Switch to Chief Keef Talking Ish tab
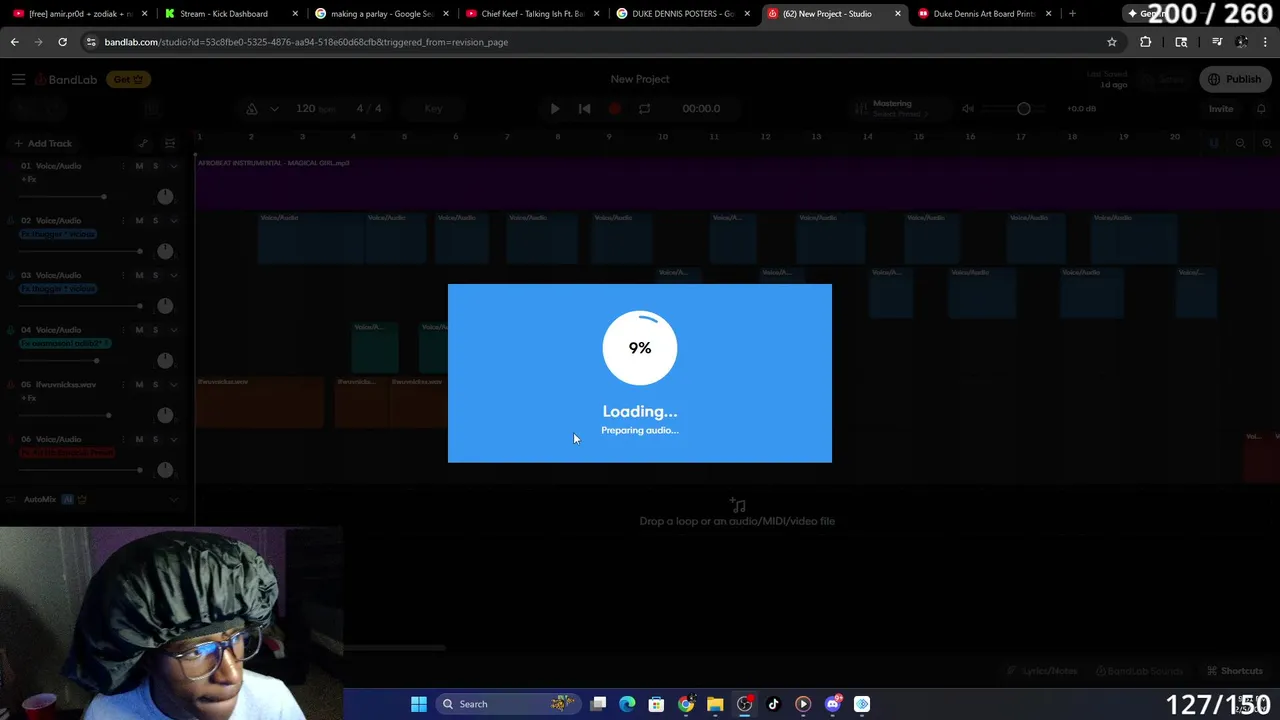The width and height of the screenshot is (1280, 720). click(530, 14)
